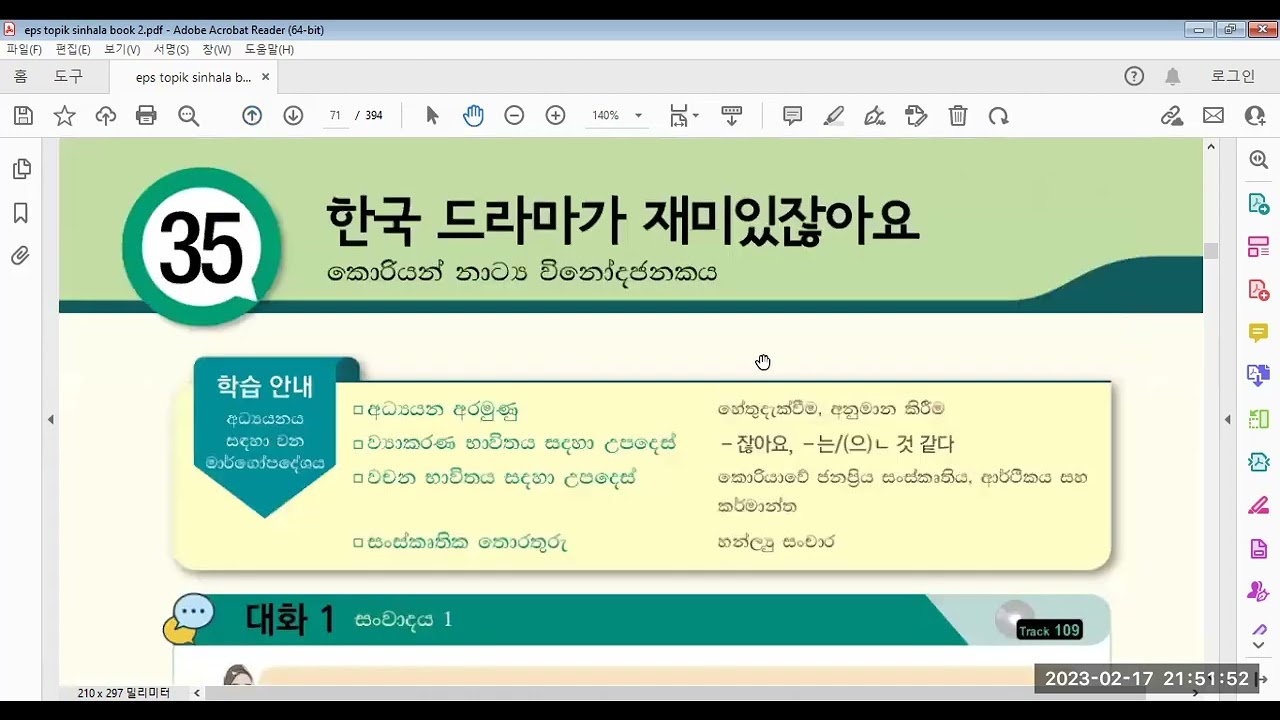Image resolution: width=1280 pixels, height=720 pixels.
Task: Print the document via printer icon
Action: click(146, 116)
